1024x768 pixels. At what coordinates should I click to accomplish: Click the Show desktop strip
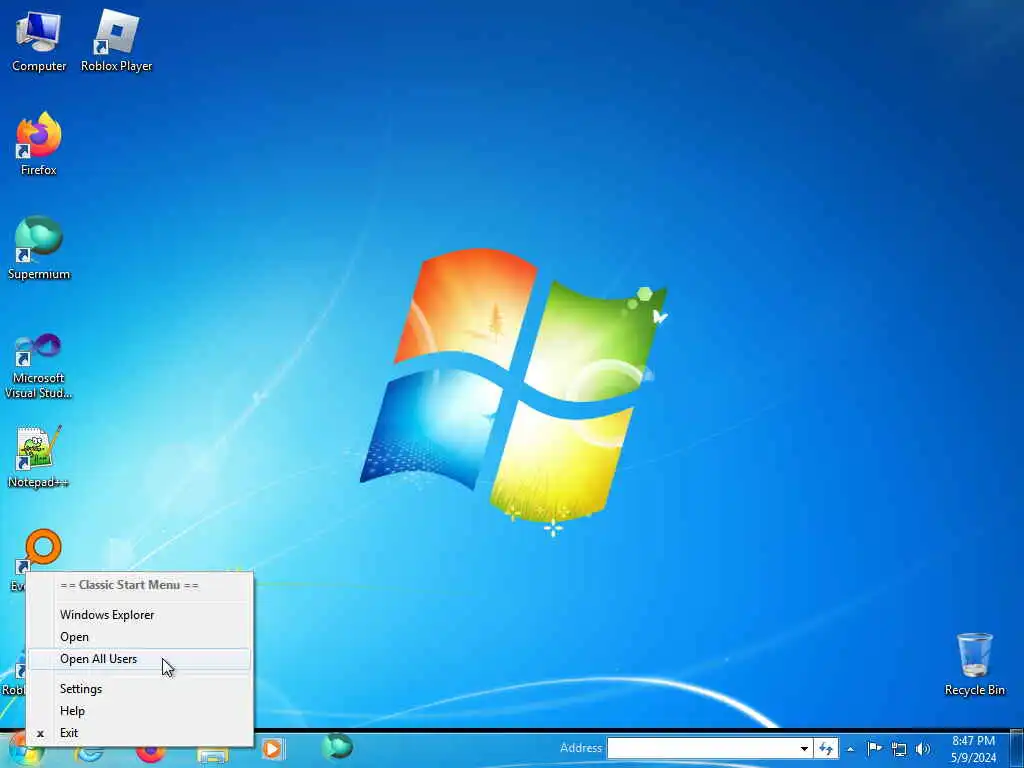point(1016,749)
